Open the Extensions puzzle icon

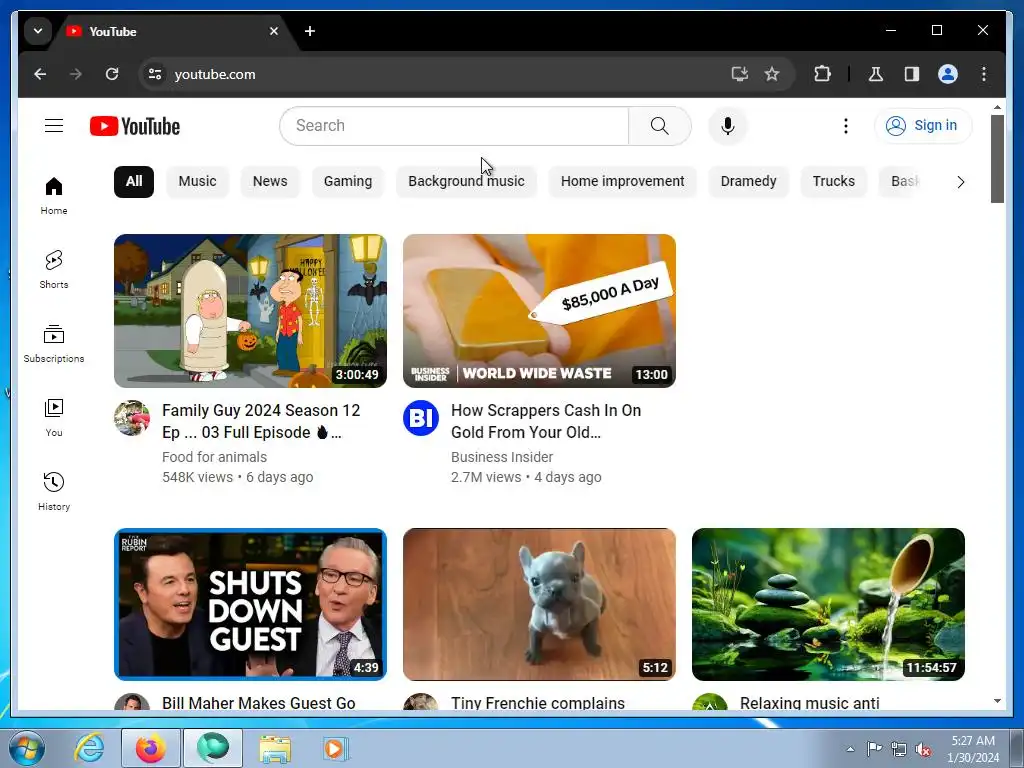coord(822,74)
